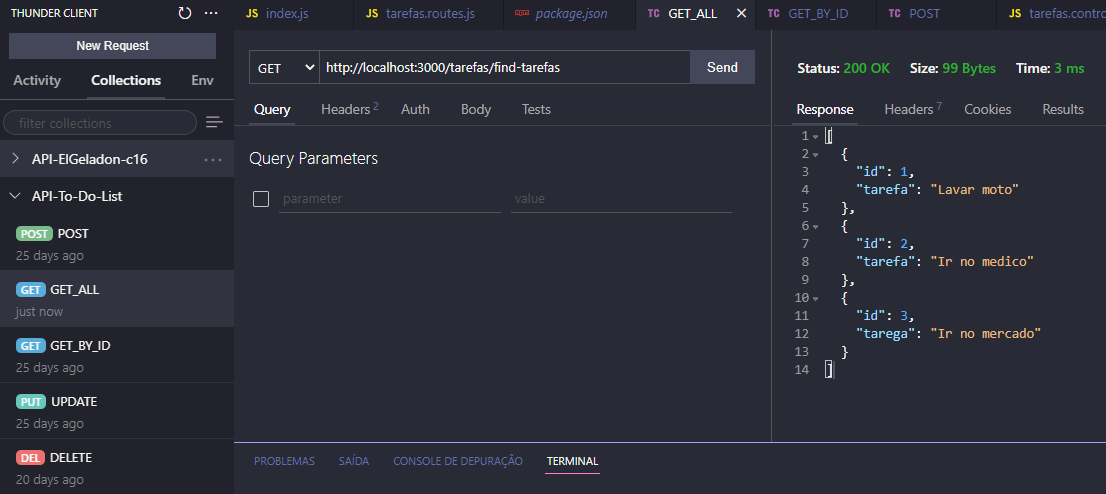Click the New Request button

[113, 46]
